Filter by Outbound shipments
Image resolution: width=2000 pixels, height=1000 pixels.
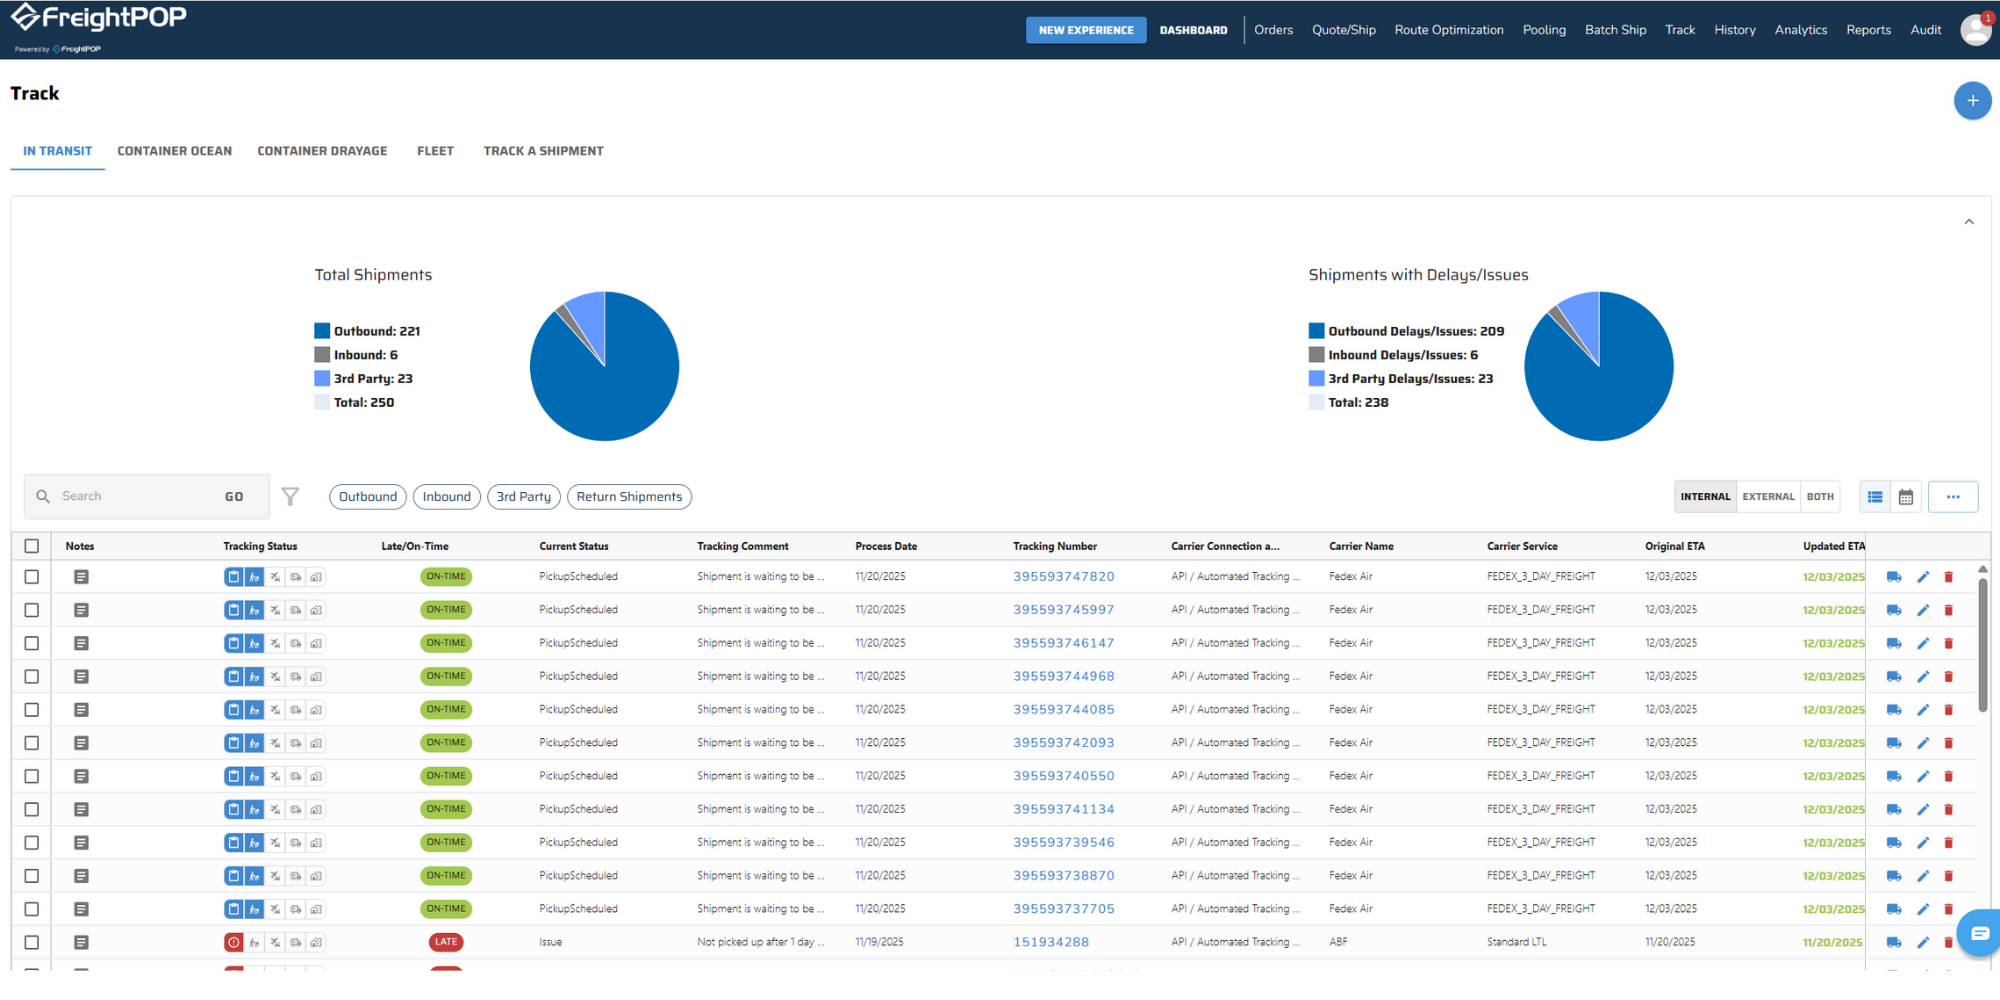click(368, 497)
